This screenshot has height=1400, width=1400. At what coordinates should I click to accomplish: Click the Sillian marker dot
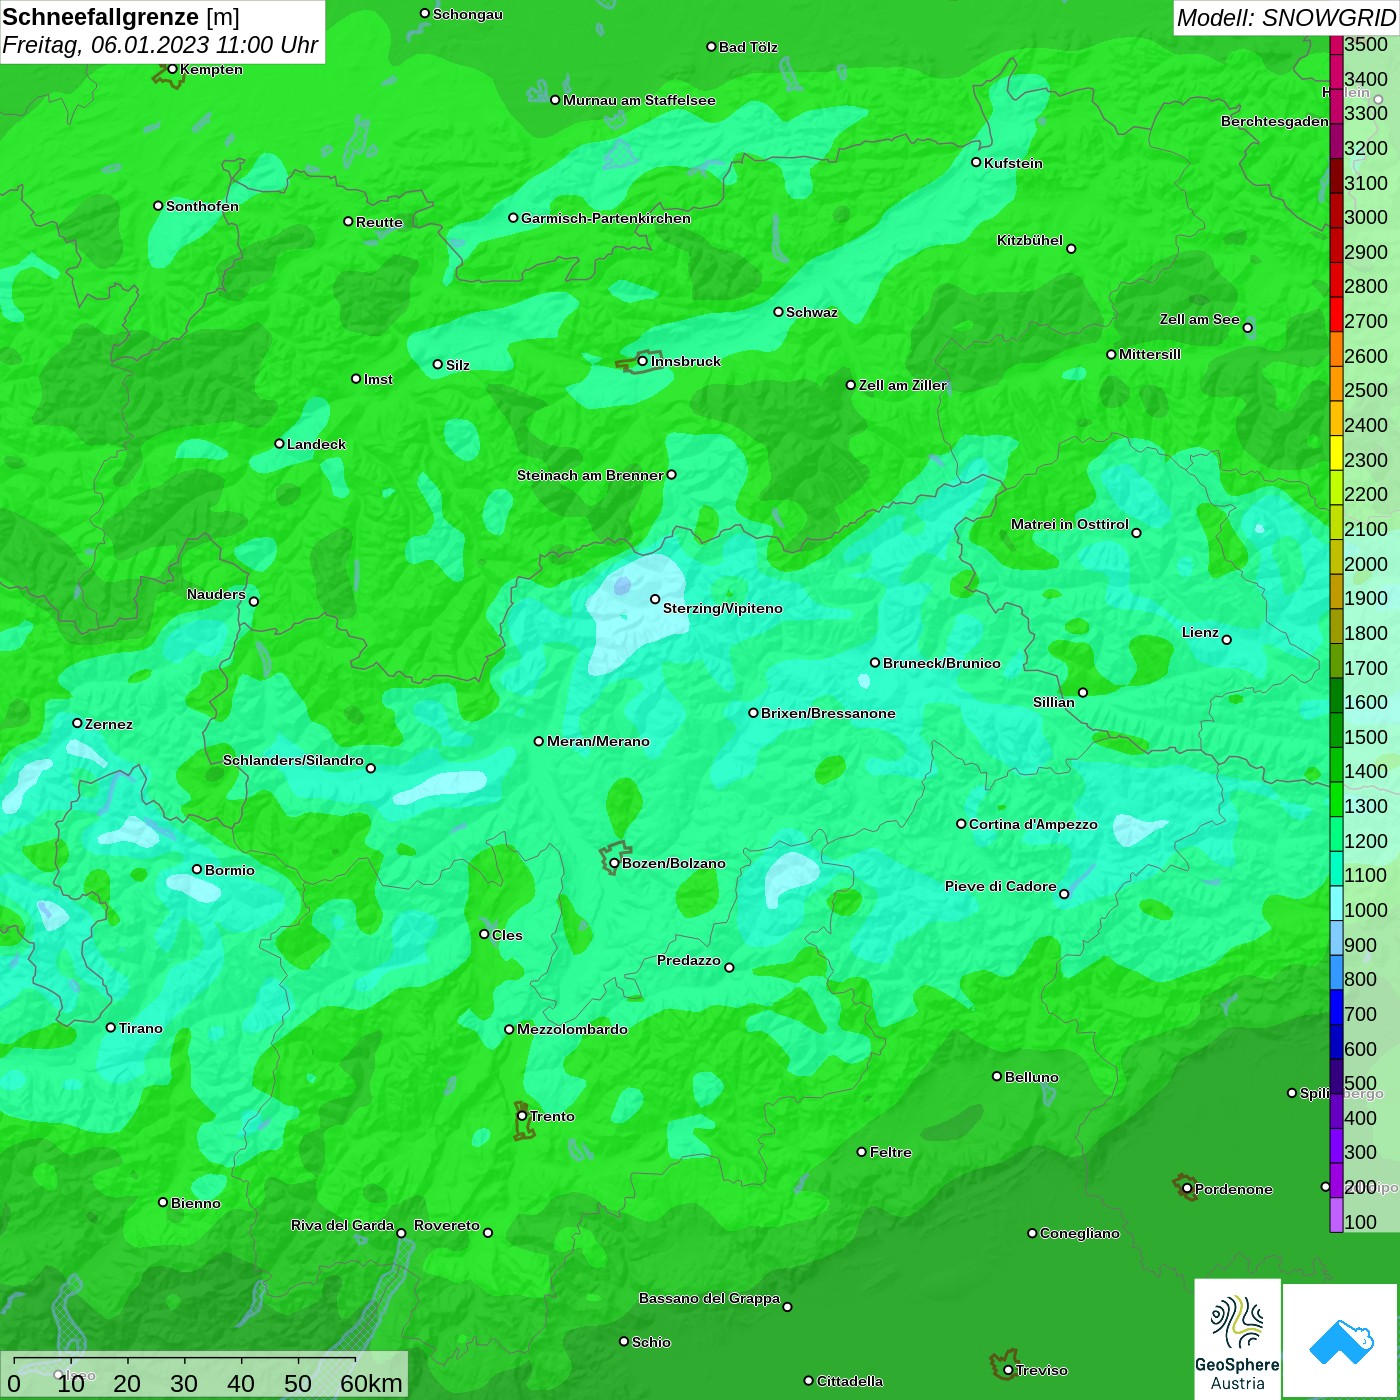coord(1083,692)
